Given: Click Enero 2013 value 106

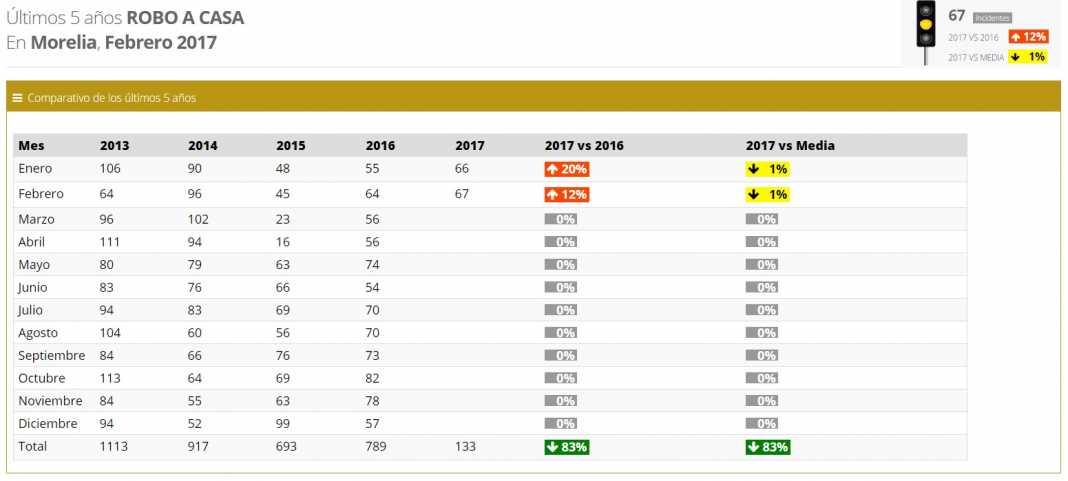Looking at the screenshot, I should click(110, 169).
